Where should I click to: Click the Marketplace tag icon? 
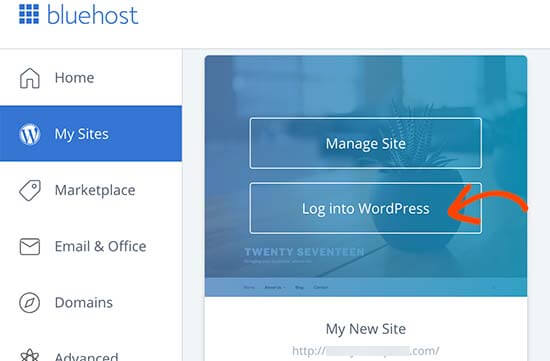coord(29,190)
